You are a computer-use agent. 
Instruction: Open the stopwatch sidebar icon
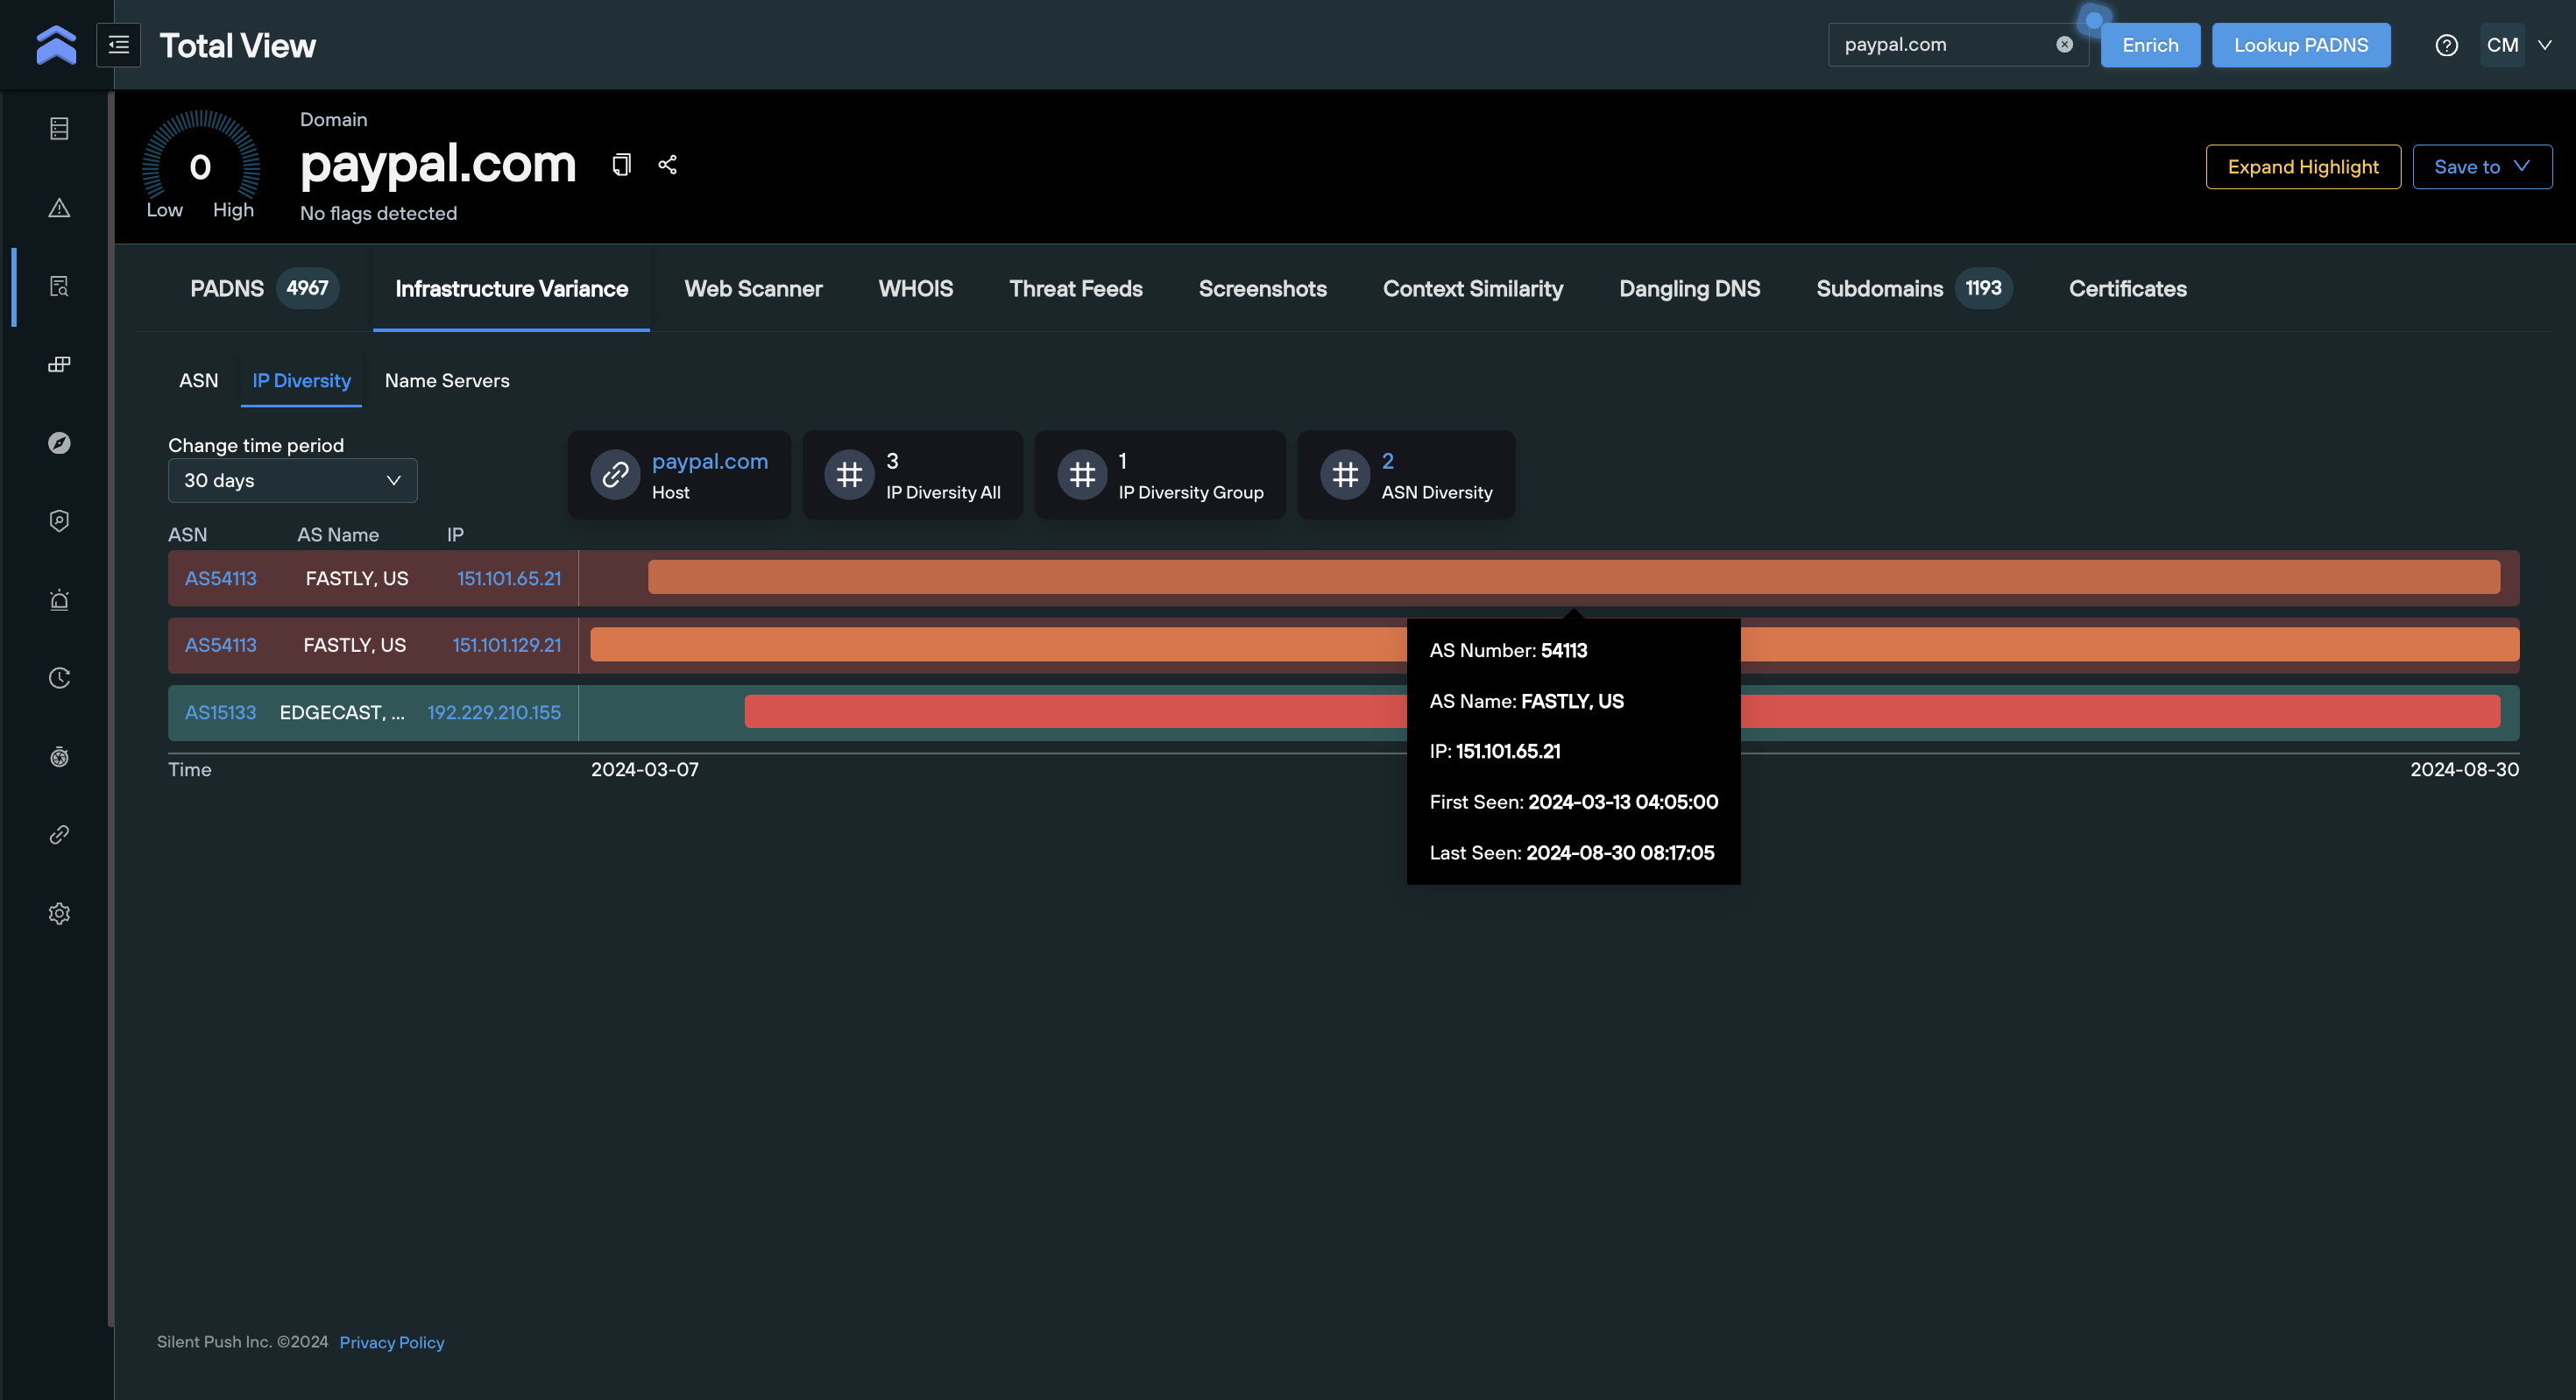point(59,757)
